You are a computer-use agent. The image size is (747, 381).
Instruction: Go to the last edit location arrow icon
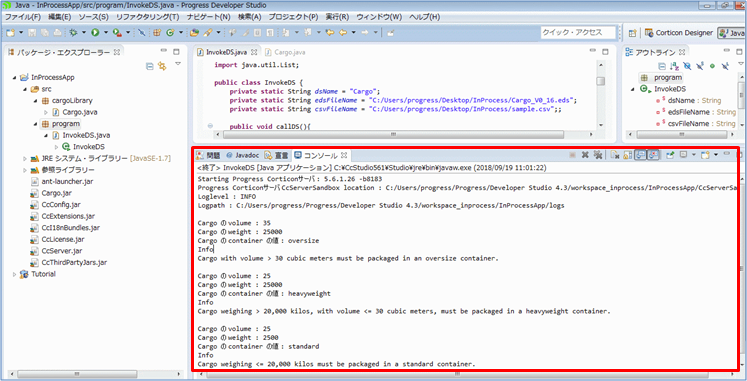(x=329, y=32)
